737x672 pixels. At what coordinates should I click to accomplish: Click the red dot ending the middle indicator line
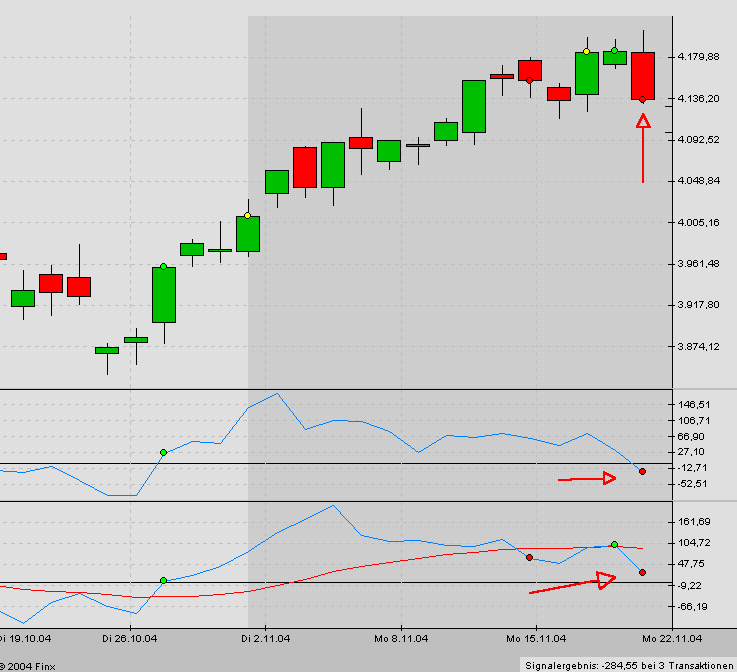coord(642,471)
